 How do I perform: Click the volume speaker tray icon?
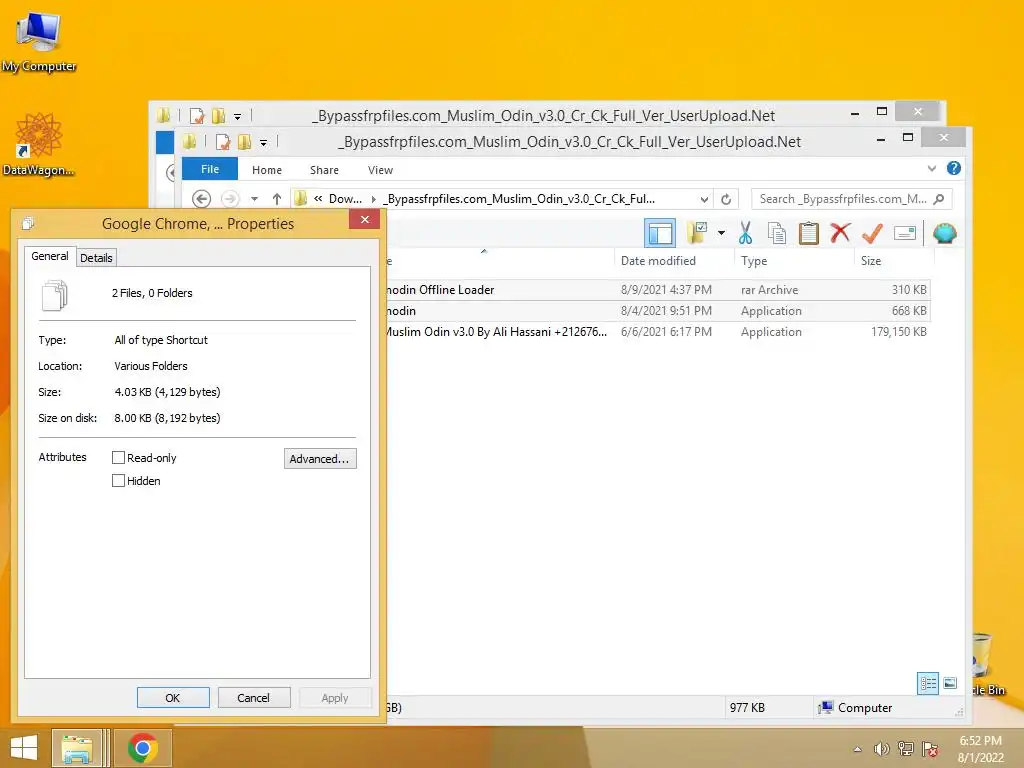click(882, 749)
